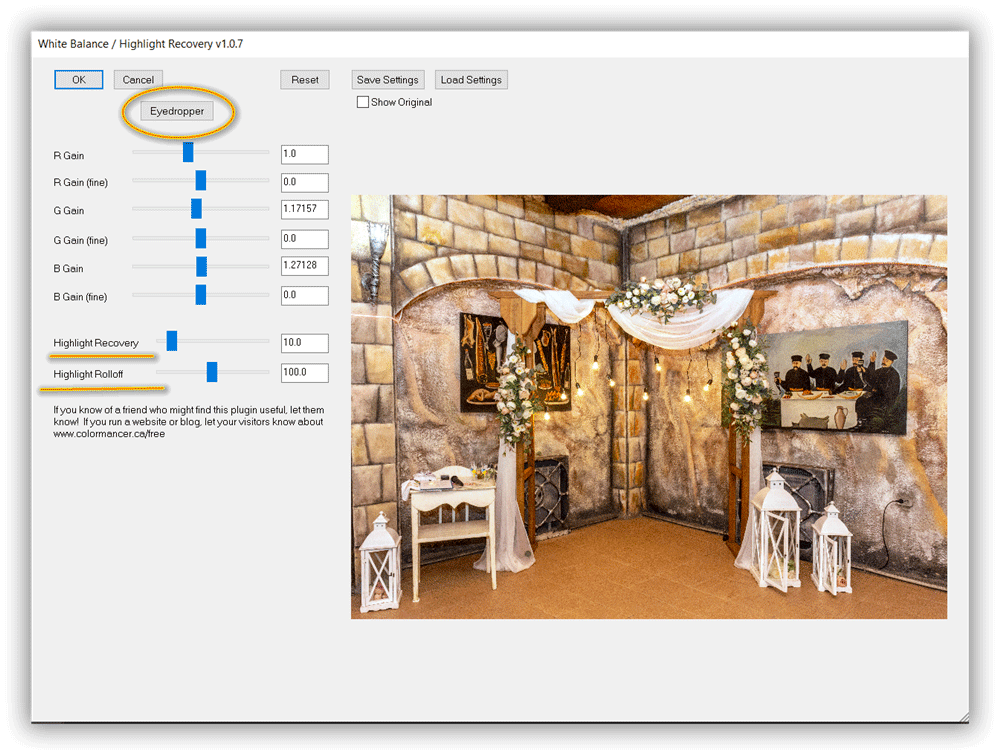
Task: Adjust the G Gain (fine) slider
Action: click(200, 238)
